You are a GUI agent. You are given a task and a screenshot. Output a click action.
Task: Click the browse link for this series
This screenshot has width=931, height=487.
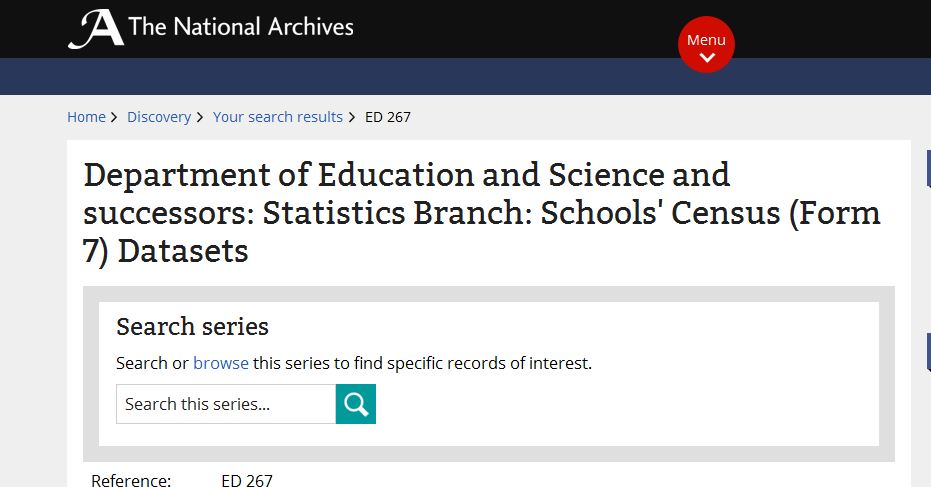[x=221, y=363]
